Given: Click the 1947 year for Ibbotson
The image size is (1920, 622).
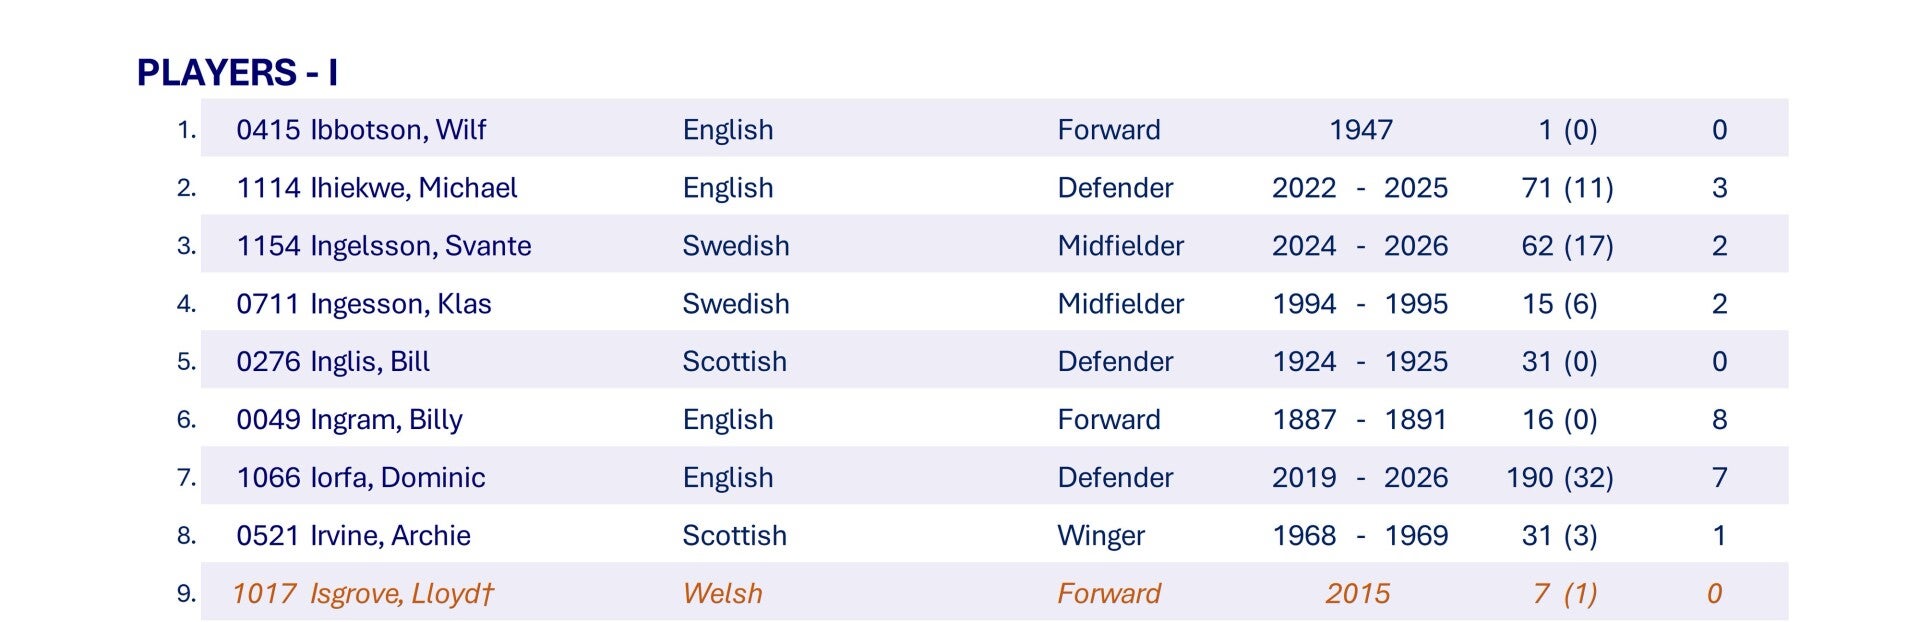Looking at the screenshot, I should click(x=1361, y=130).
